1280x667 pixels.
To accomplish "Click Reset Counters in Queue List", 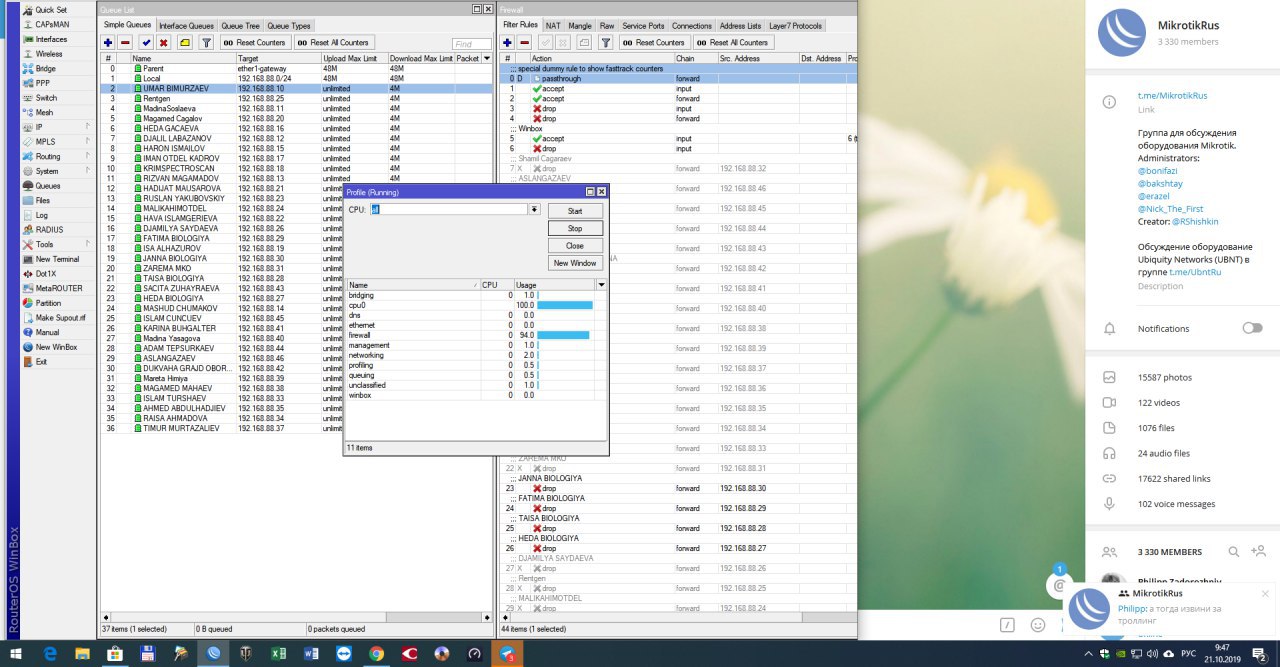I will [x=255, y=43].
